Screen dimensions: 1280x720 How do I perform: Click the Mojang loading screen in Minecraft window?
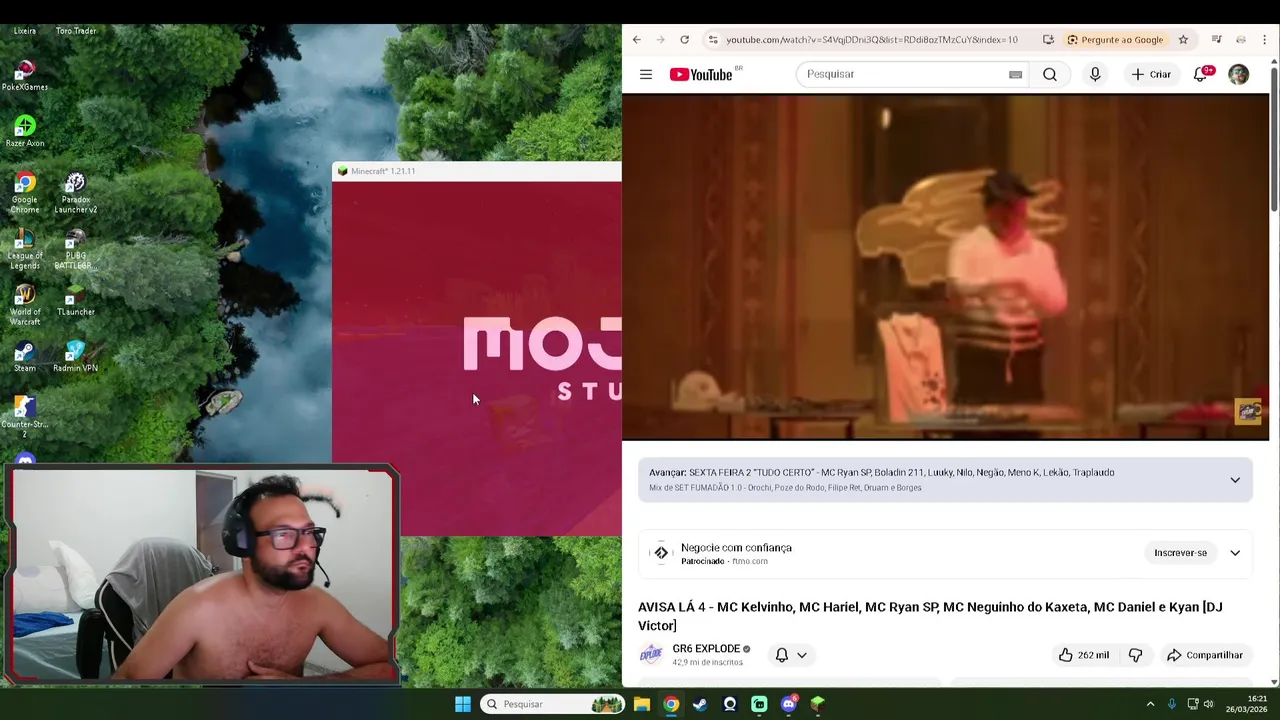coord(477,358)
